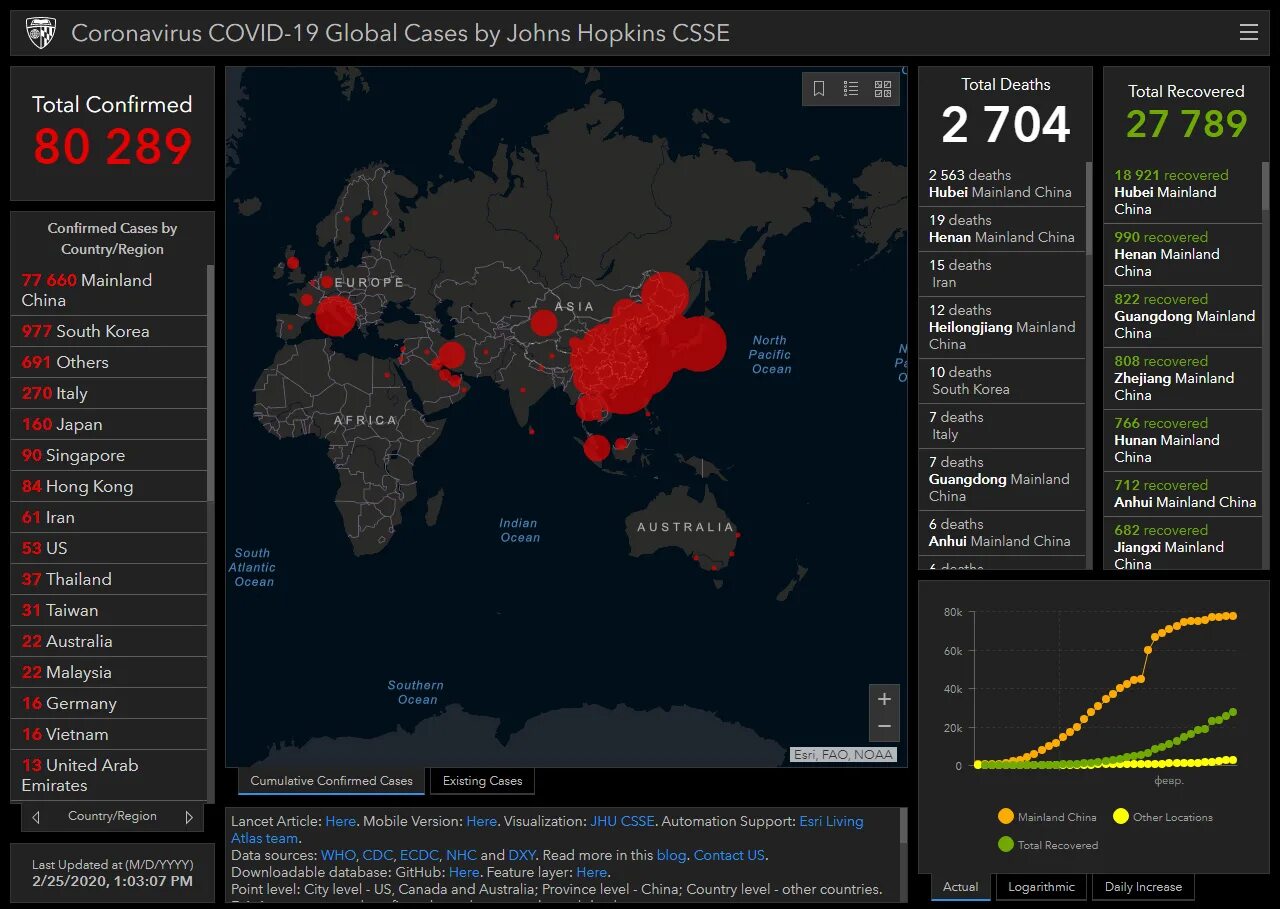Switch to Existing Cases tab

482,781
